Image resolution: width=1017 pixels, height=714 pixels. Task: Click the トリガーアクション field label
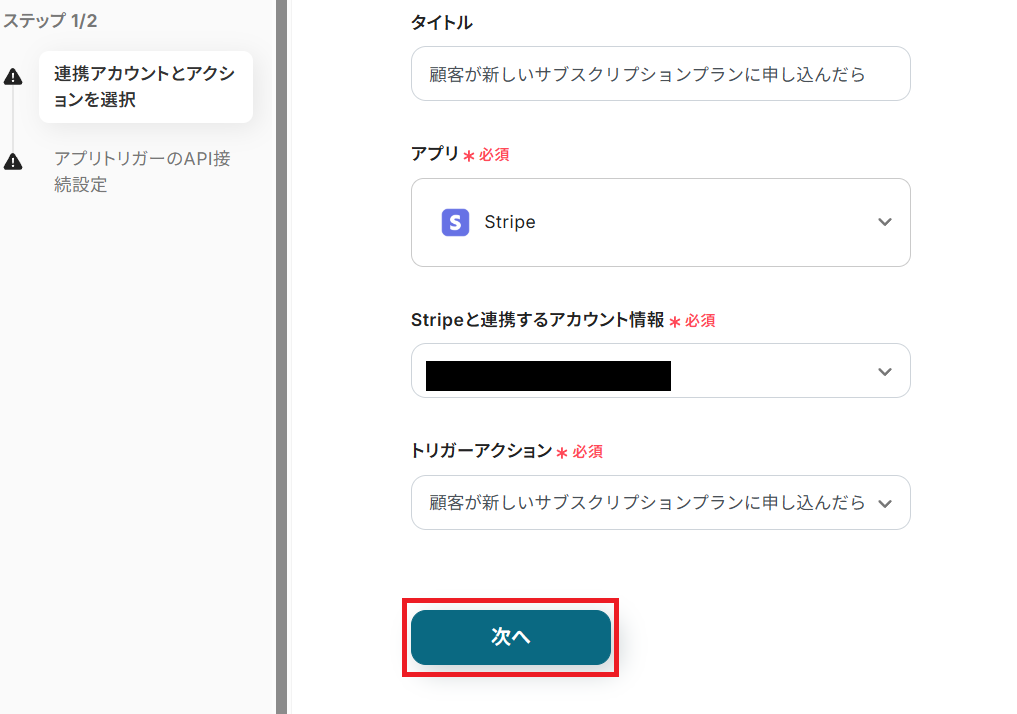[x=481, y=451]
